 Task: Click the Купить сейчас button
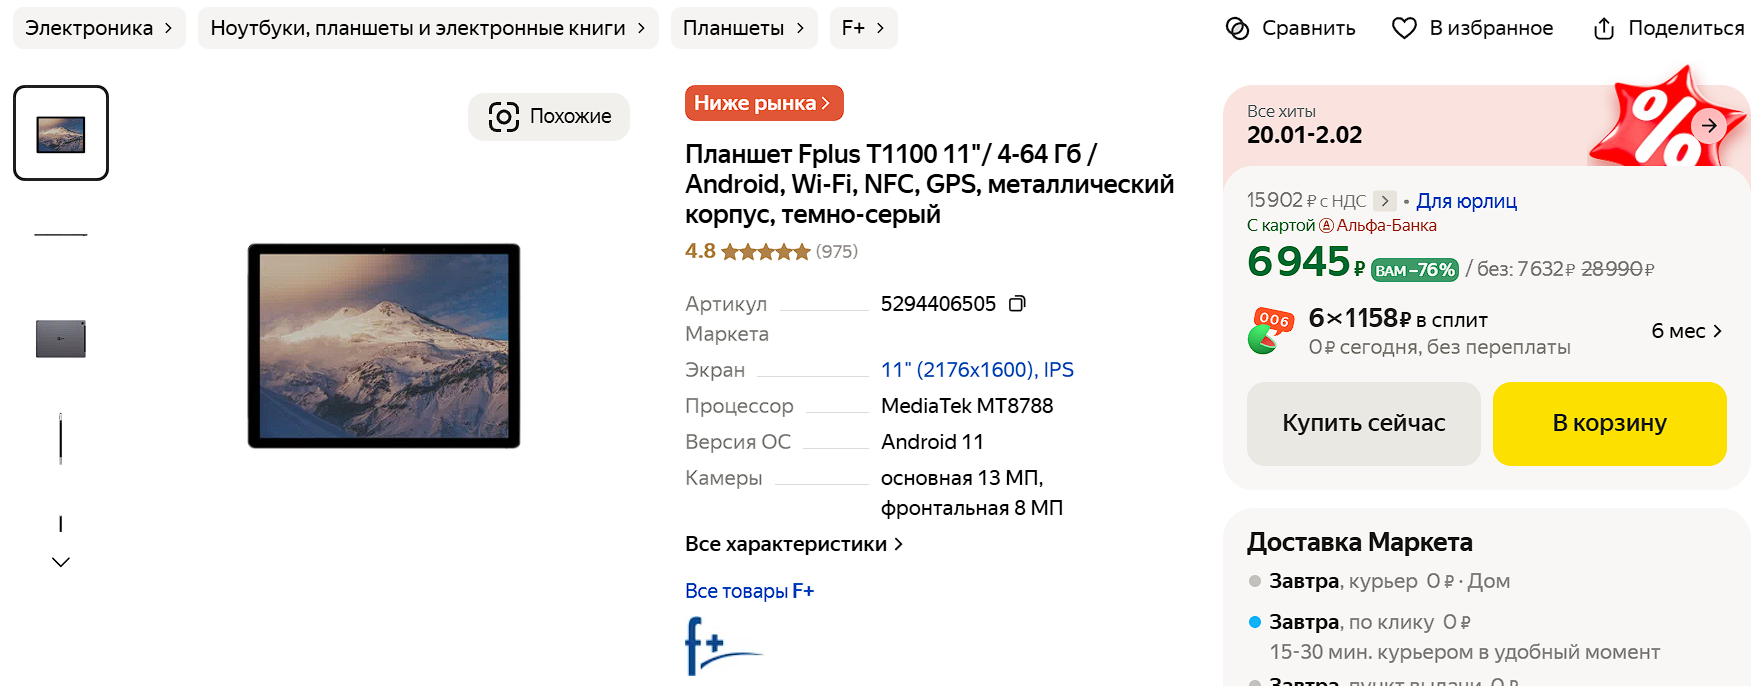pos(1364,423)
